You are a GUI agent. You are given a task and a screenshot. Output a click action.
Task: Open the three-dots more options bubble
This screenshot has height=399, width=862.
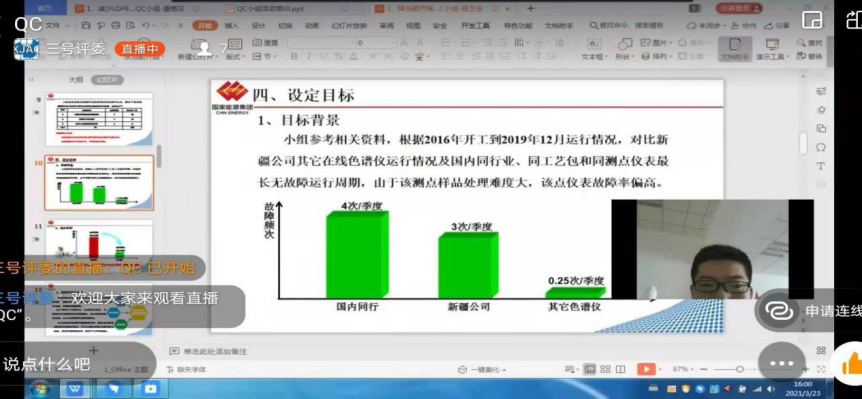[781, 363]
